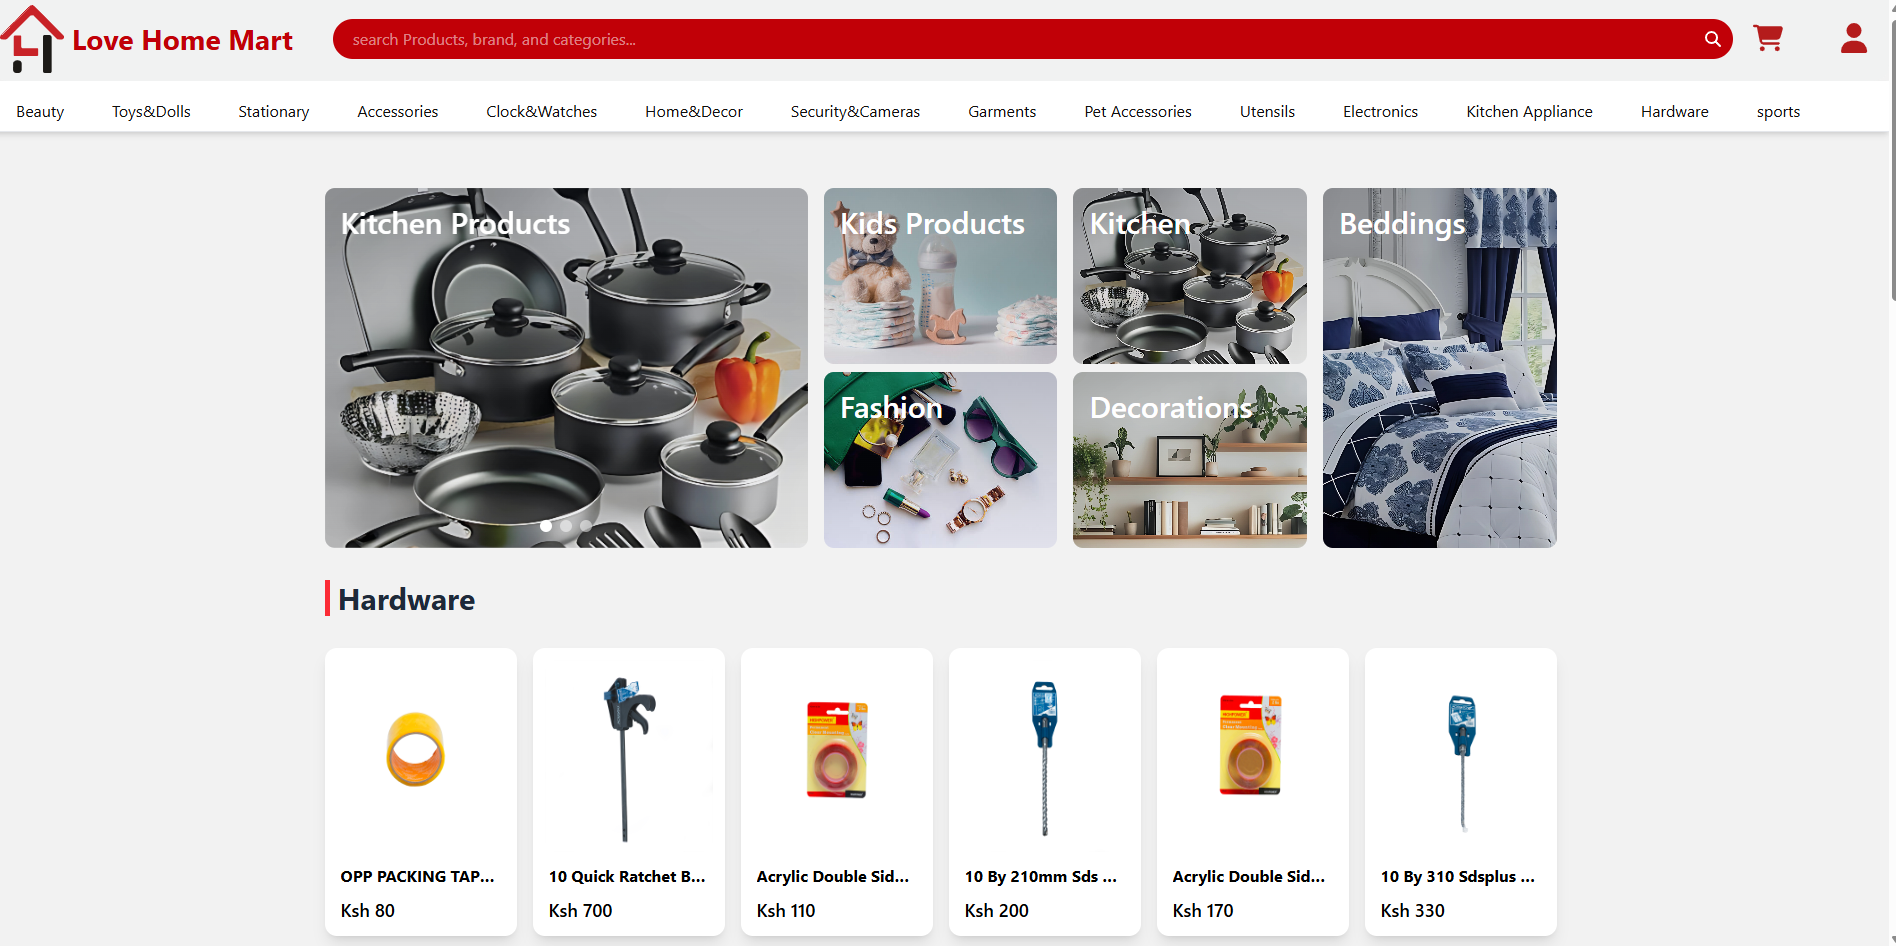
Task: Click the OPP Packing Tape product image
Action: pyautogui.click(x=416, y=750)
